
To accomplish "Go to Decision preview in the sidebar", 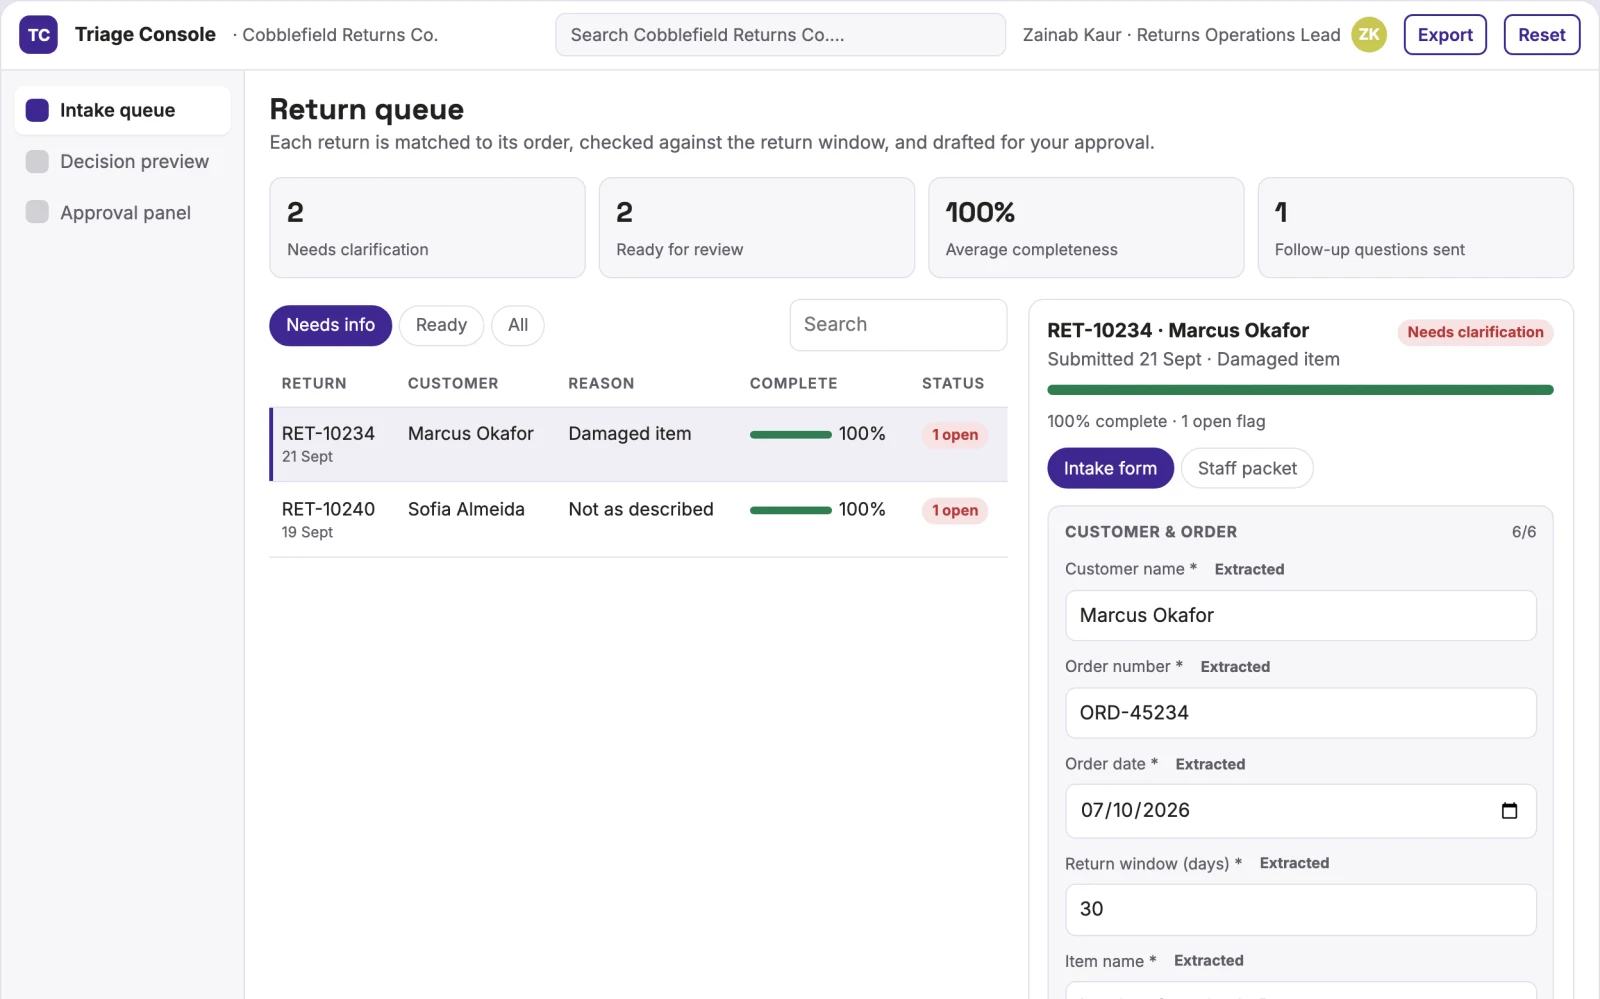I will point(122,161).
